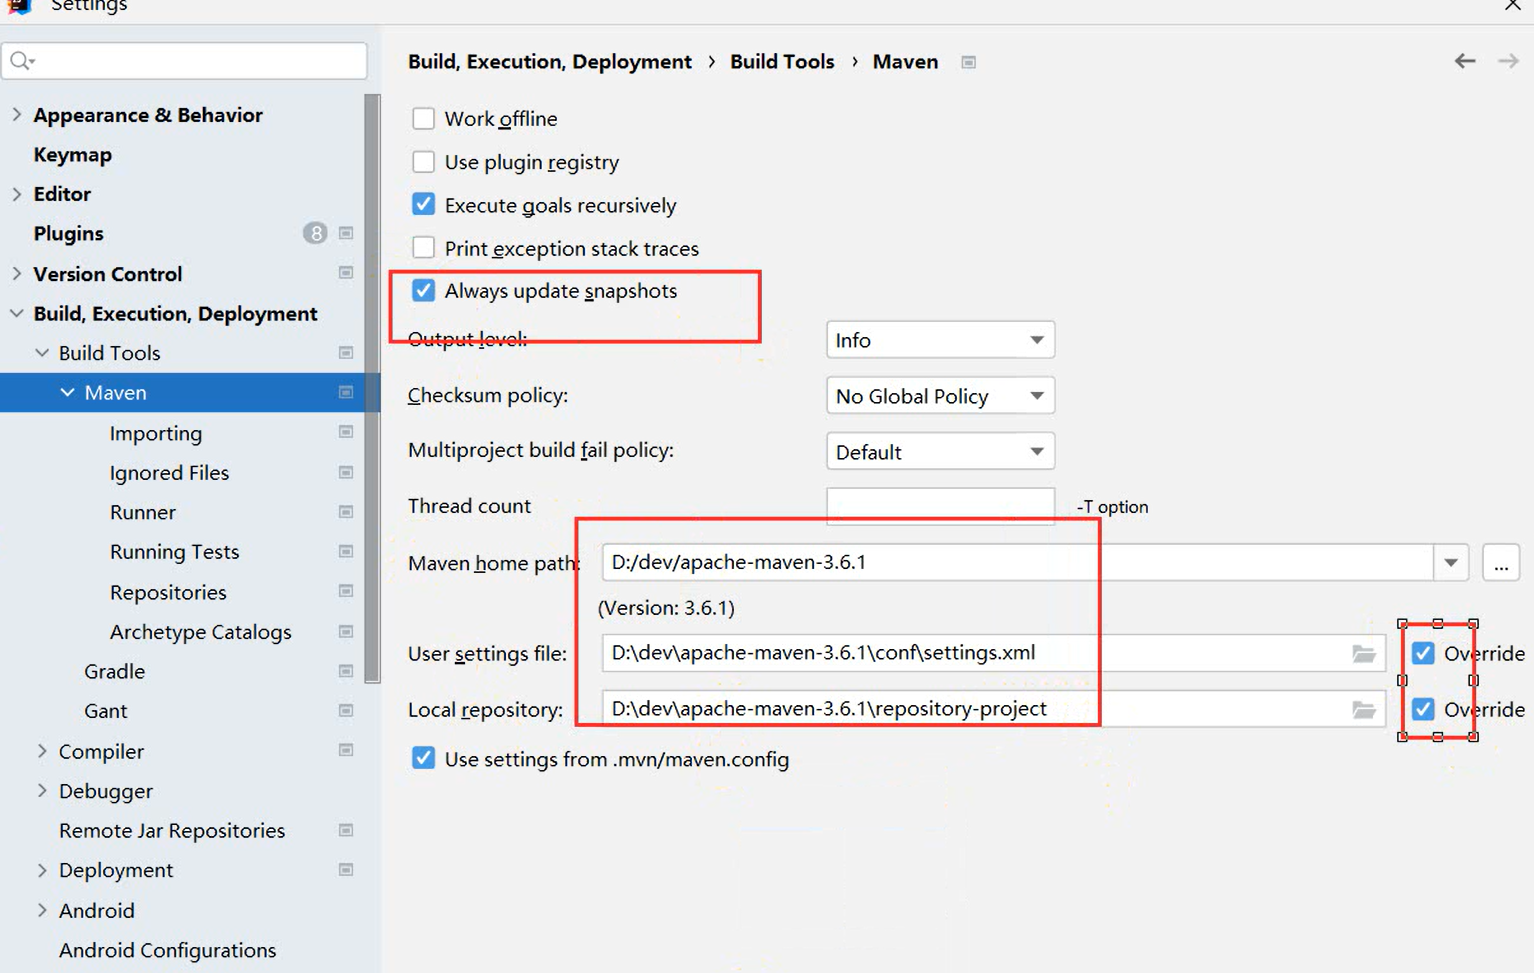Expand the Android node
The width and height of the screenshot is (1534, 973).
pyautogui.click(x=42, y=910)
